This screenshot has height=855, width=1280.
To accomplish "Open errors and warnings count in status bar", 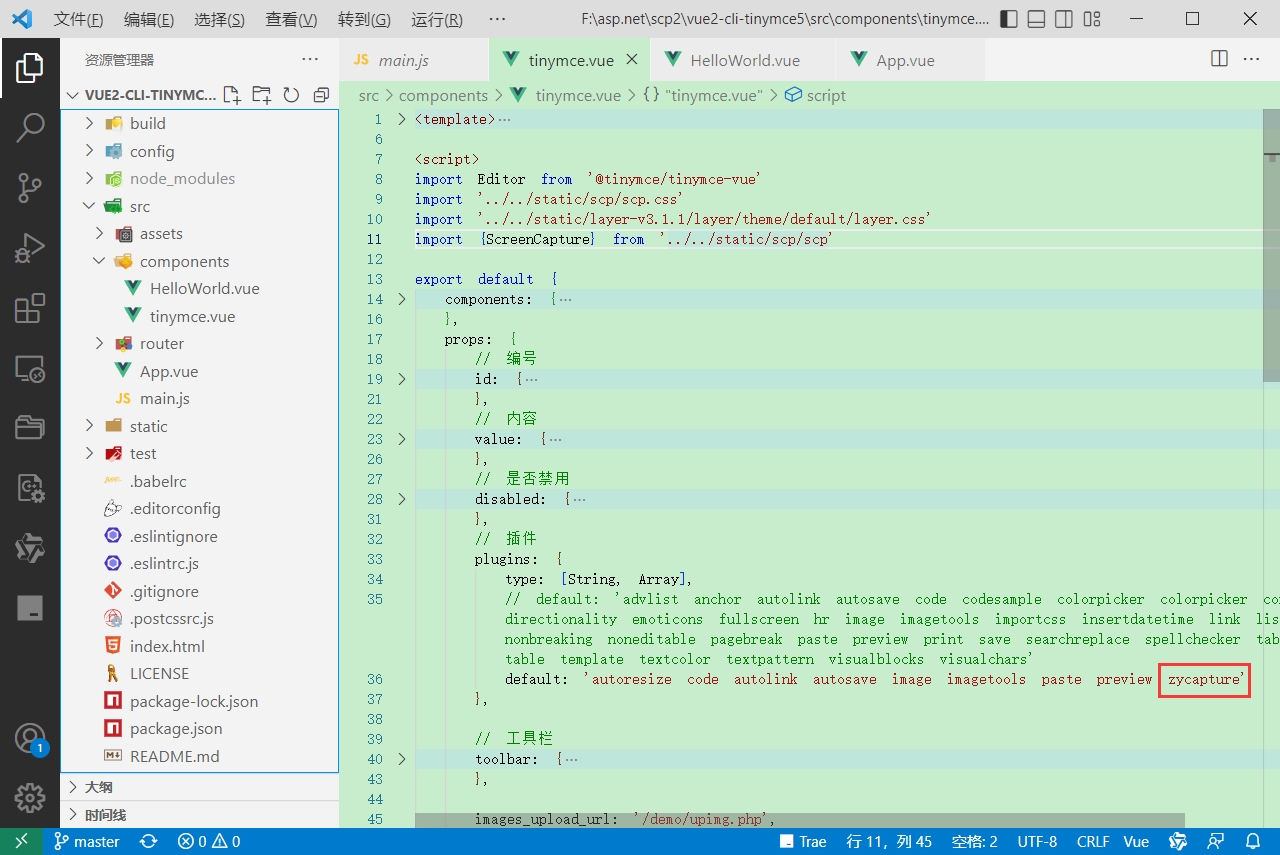I will click(x=209, y=842).
